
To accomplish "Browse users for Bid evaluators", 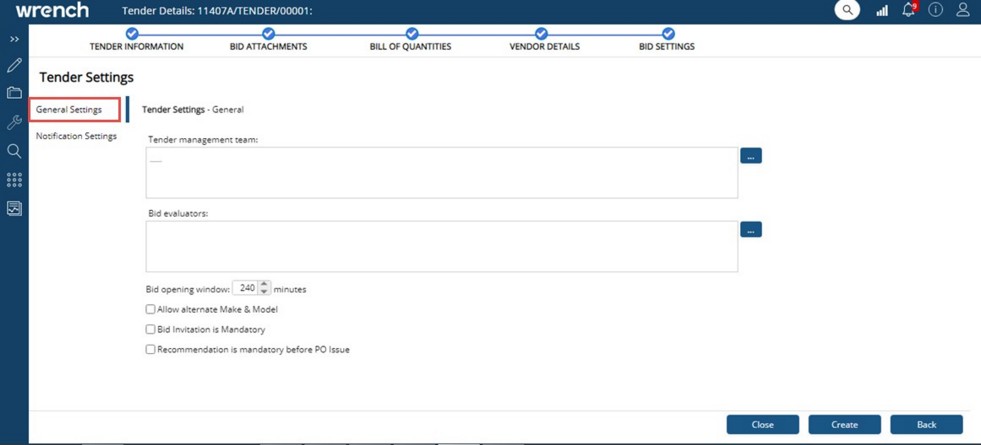I will click(x=751, y=230).
